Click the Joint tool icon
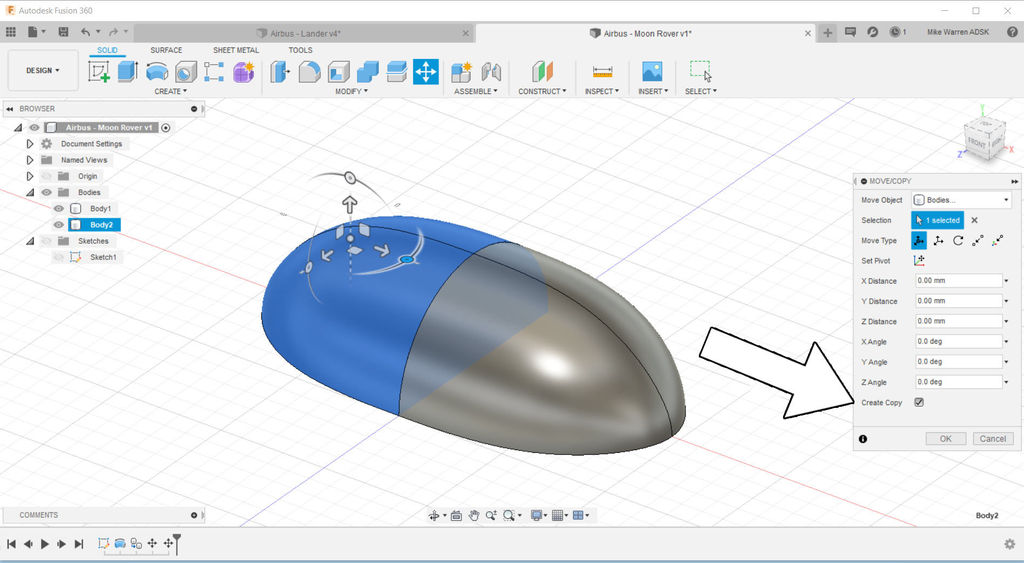The image size is (1024, 563). (x=490, y=72)
